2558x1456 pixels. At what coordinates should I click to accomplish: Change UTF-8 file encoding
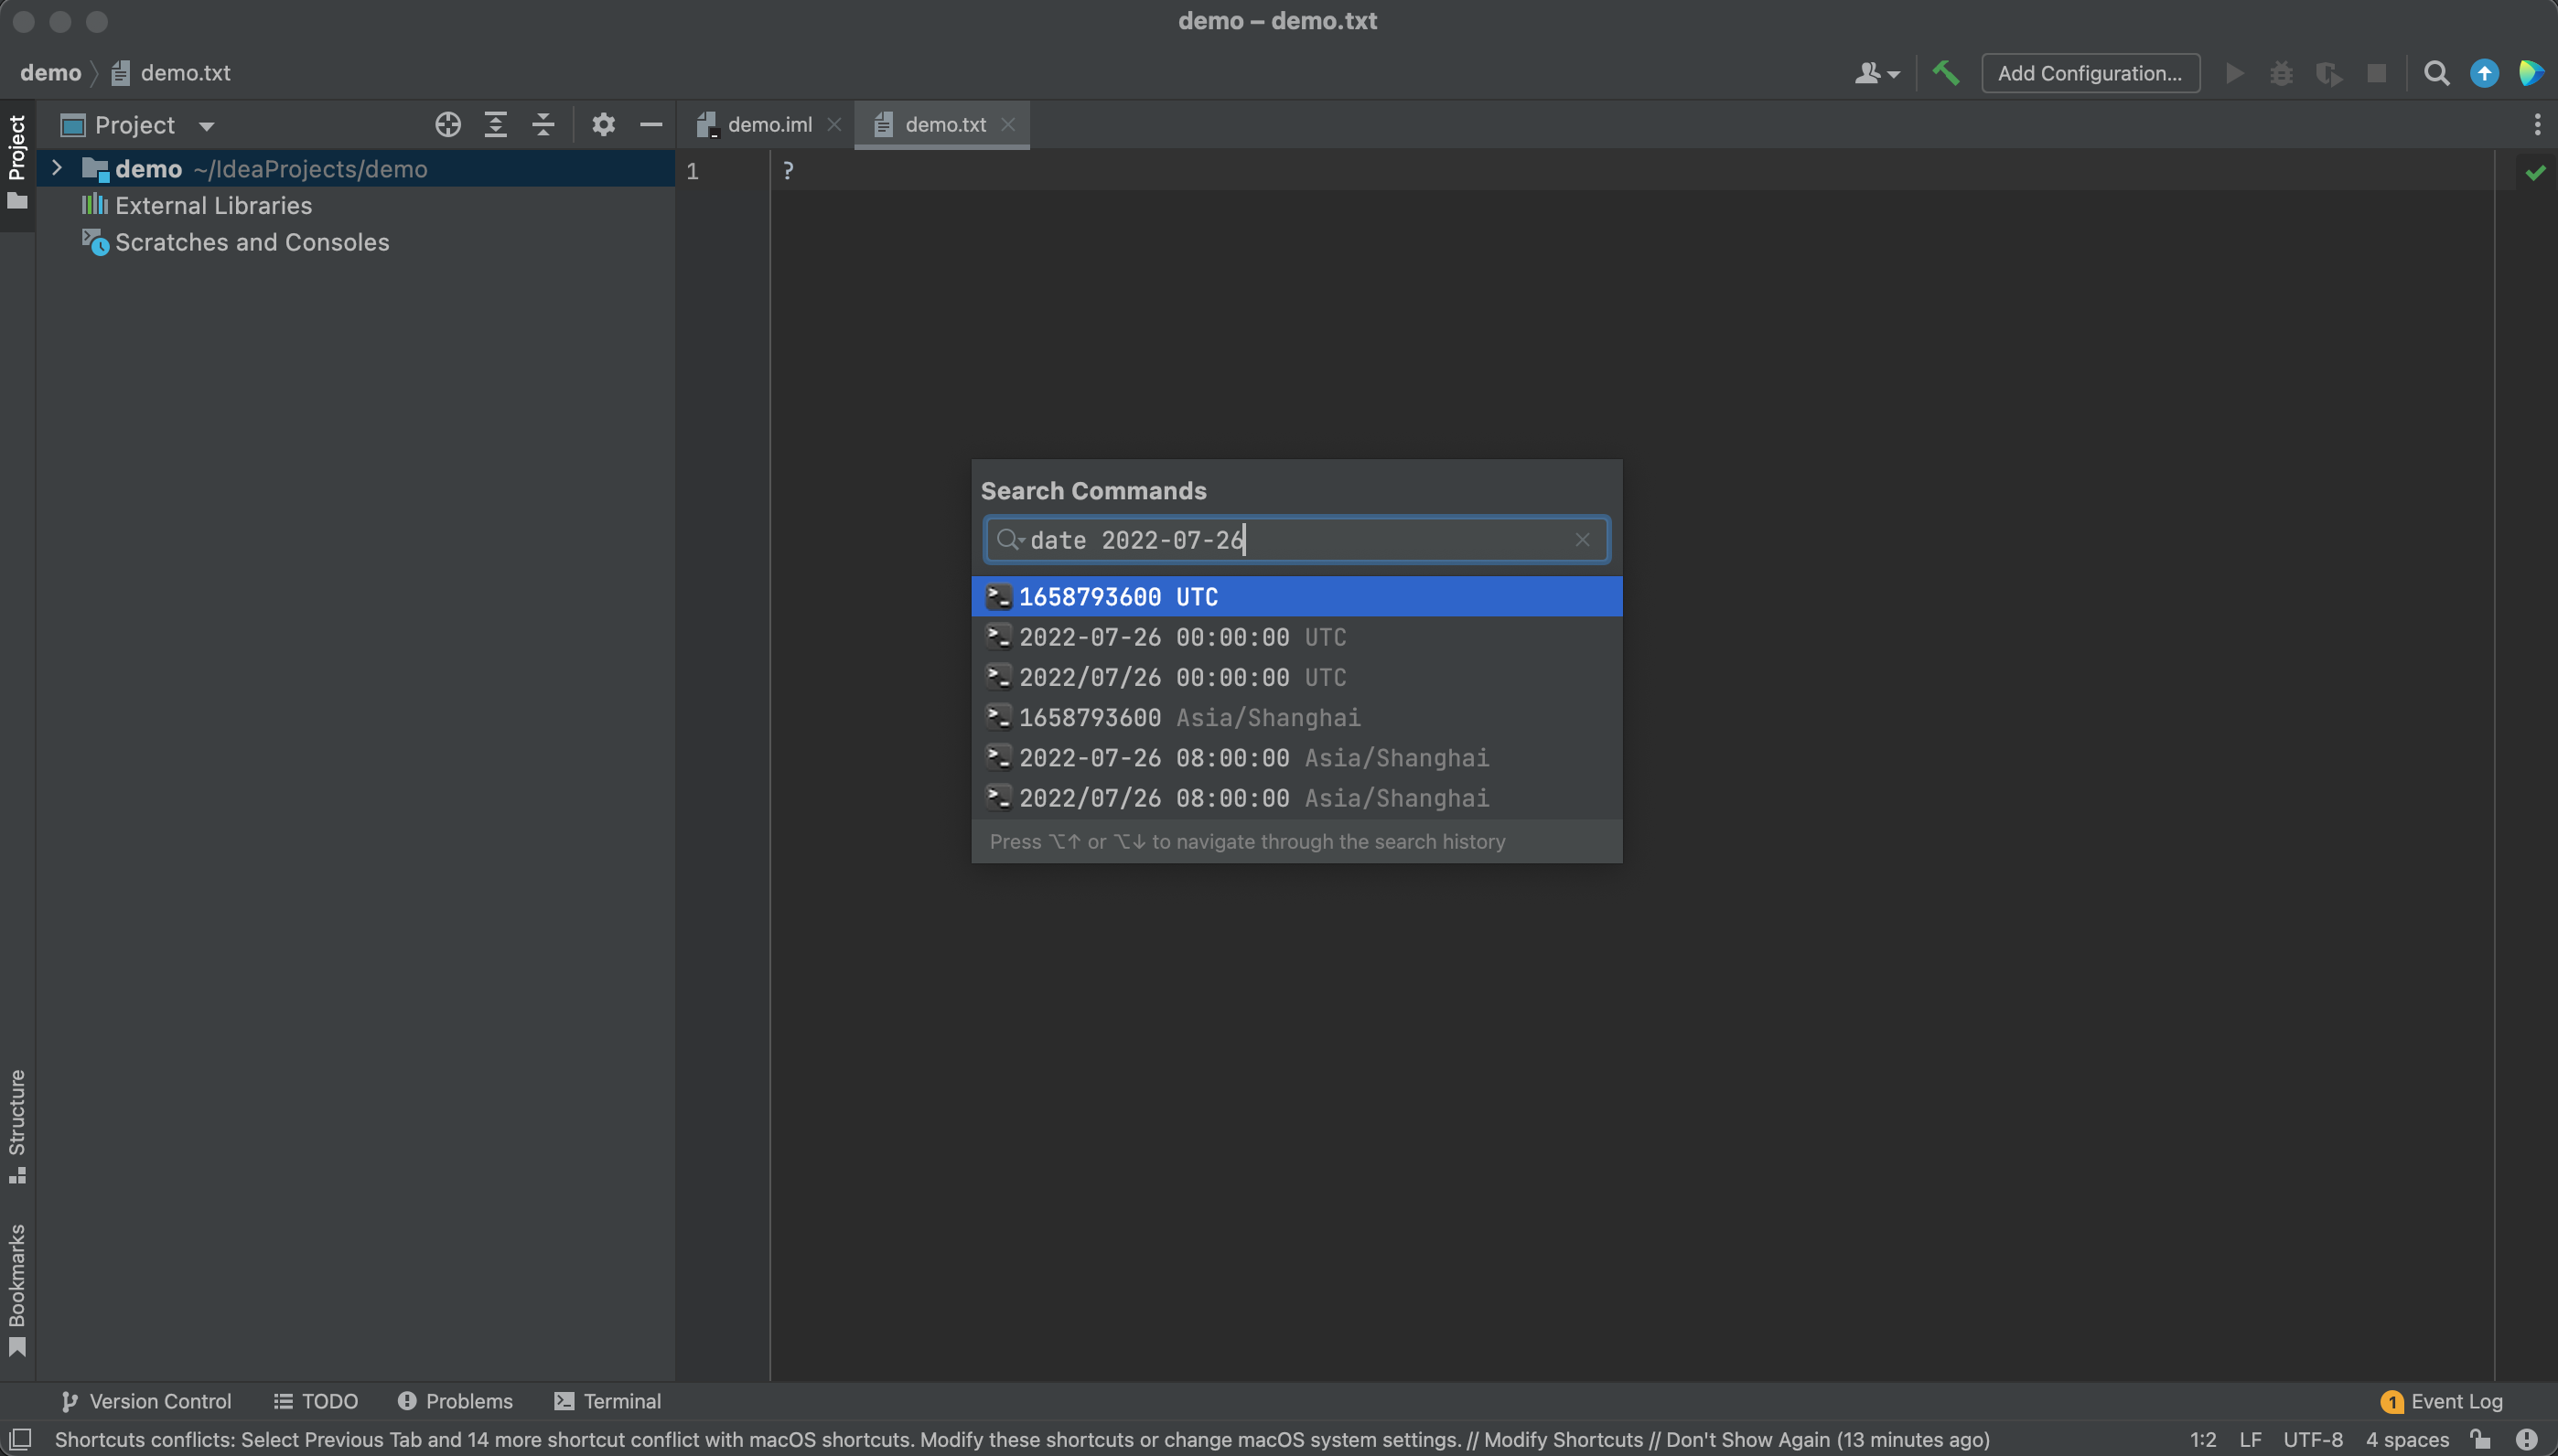[2313, 1440]
